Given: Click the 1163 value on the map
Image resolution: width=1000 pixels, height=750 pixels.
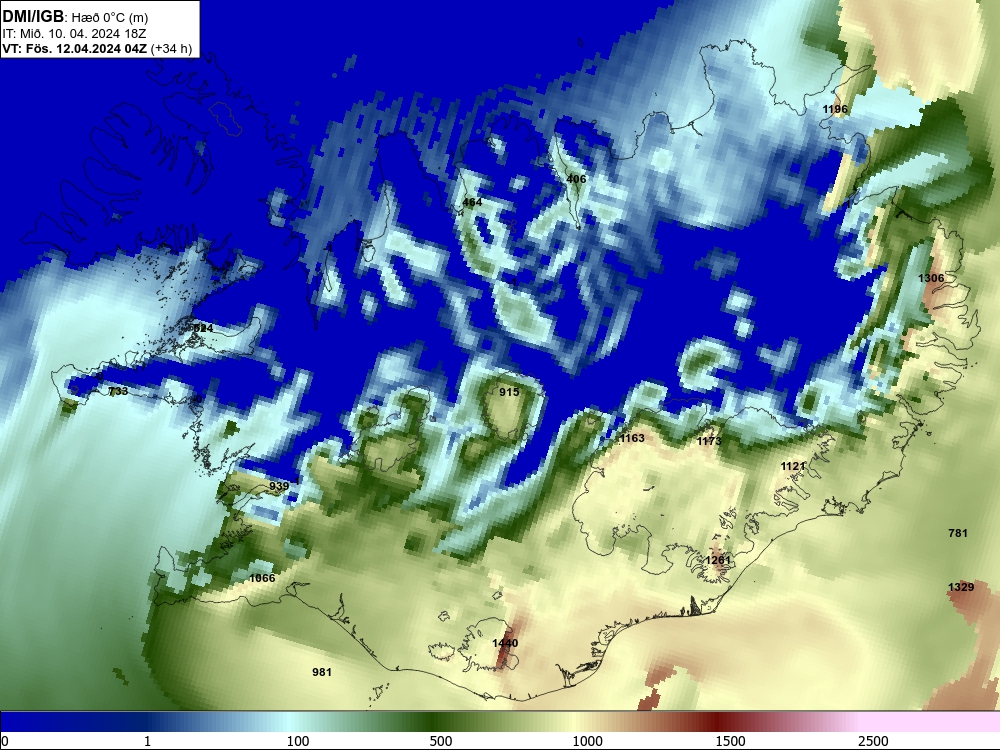Looking at the screenshot, I should tap(632, 438).
